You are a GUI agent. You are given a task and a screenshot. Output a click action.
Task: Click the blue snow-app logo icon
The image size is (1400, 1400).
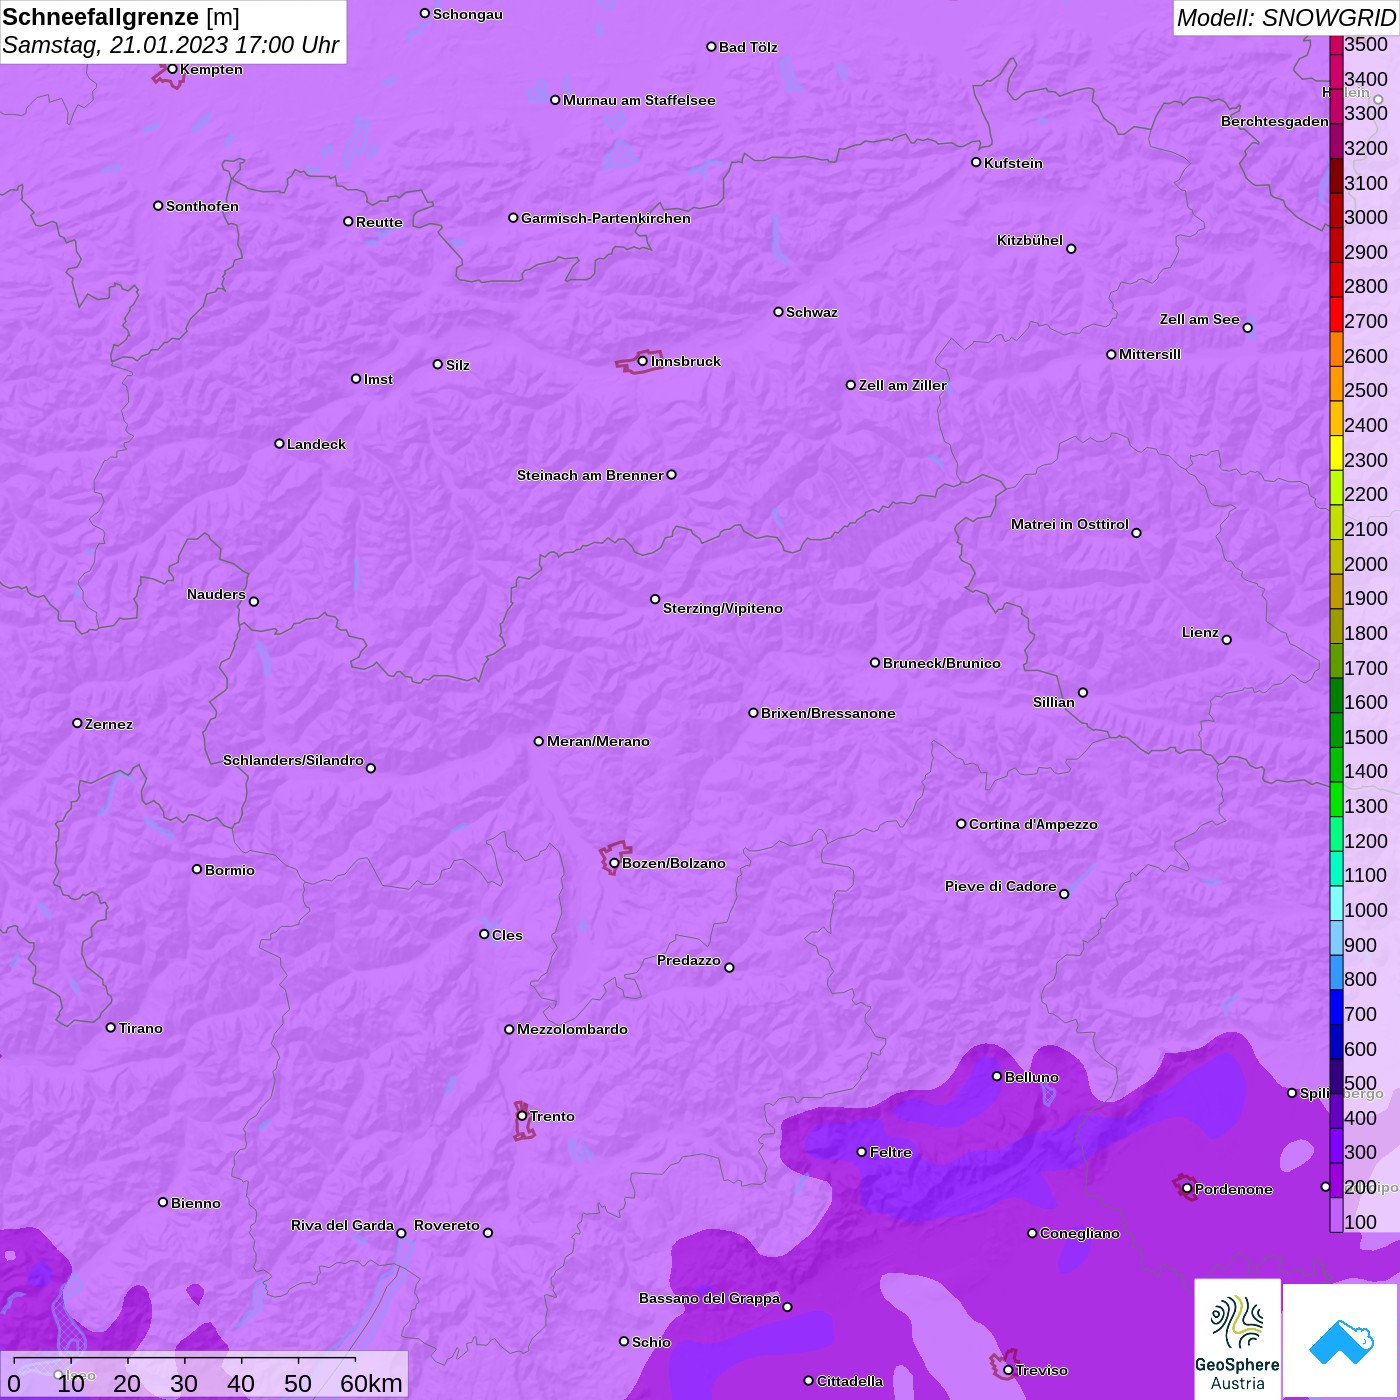coord(1341,1341)
